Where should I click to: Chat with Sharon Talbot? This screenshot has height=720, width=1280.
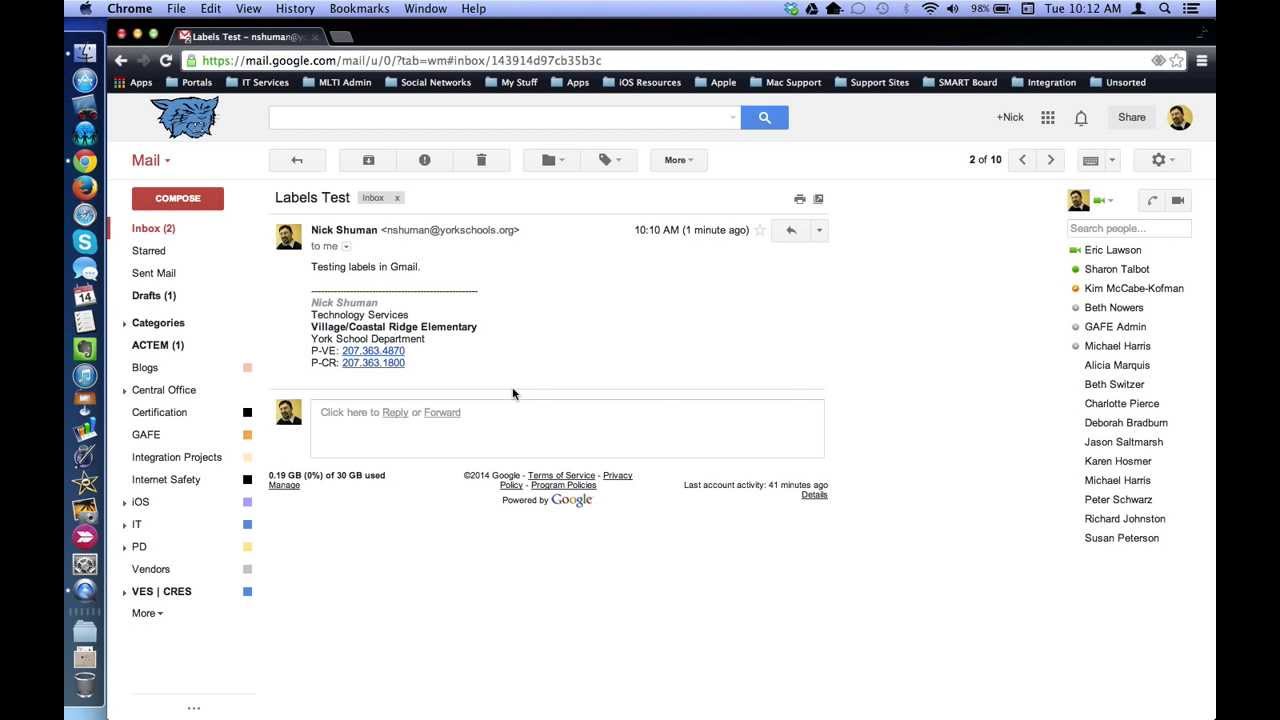[x=1116, y=269]
